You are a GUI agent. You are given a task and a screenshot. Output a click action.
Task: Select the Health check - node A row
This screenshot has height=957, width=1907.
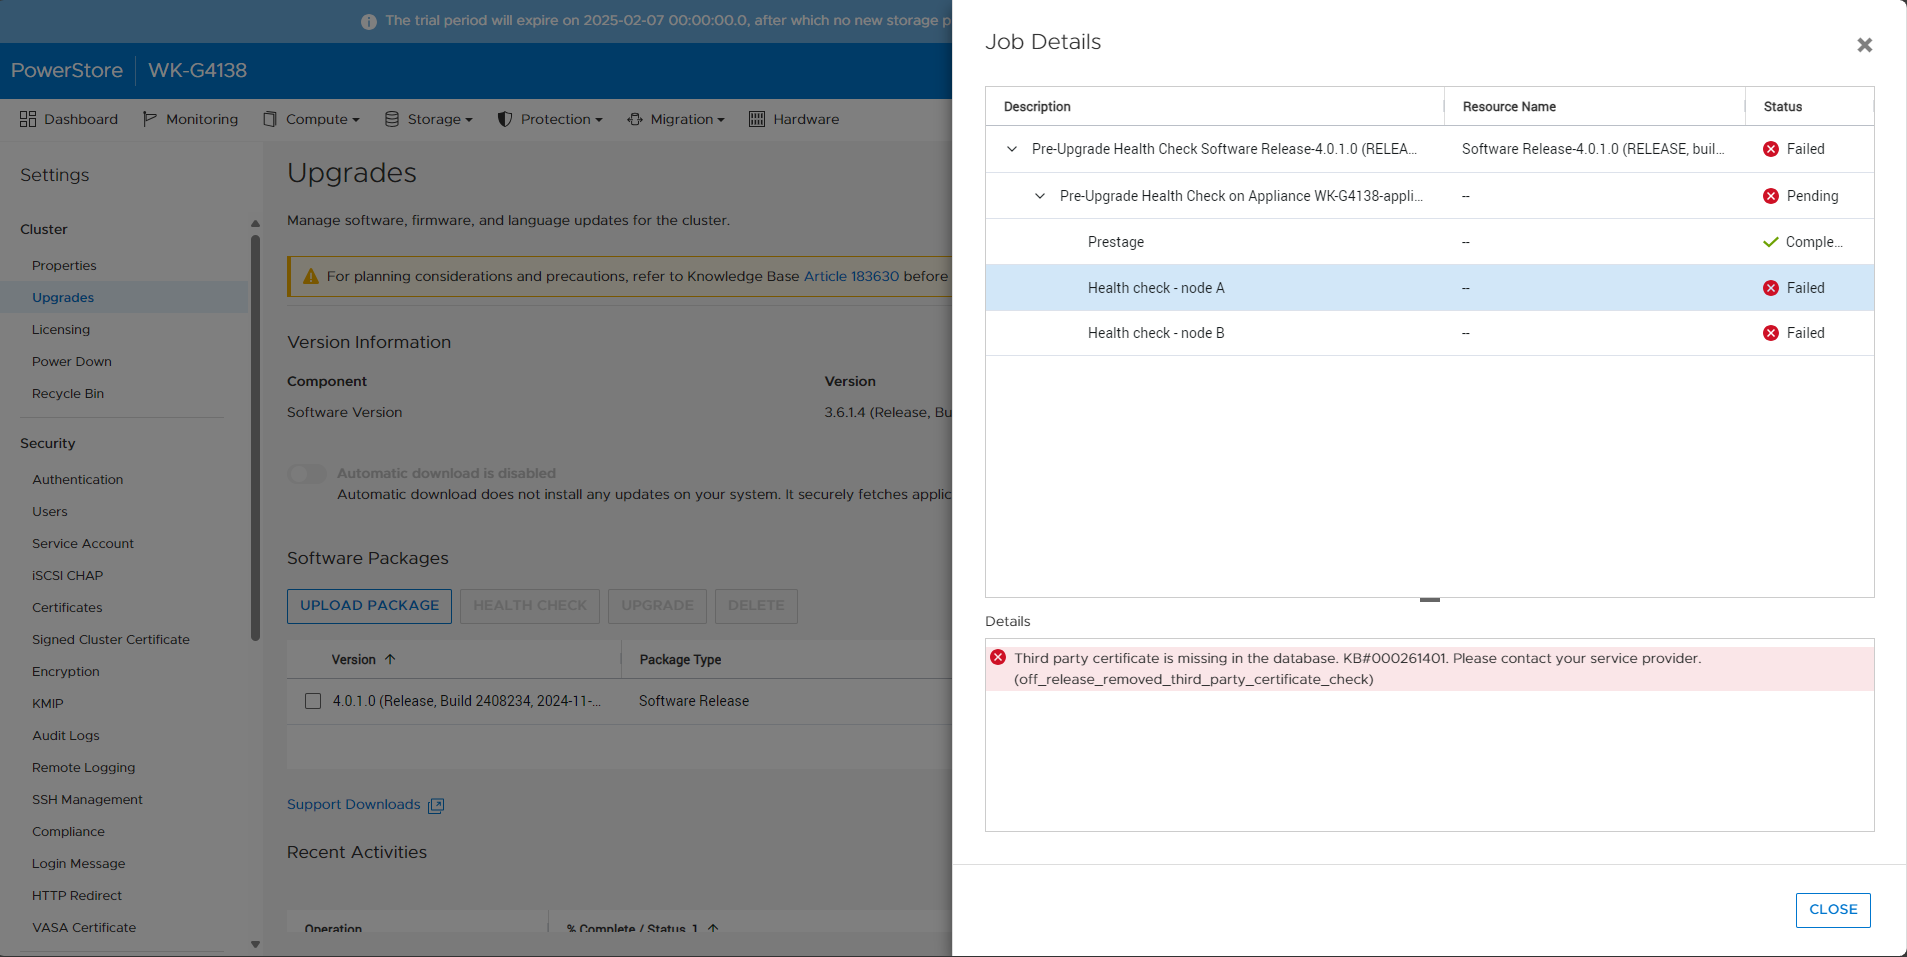(1155, 288)
